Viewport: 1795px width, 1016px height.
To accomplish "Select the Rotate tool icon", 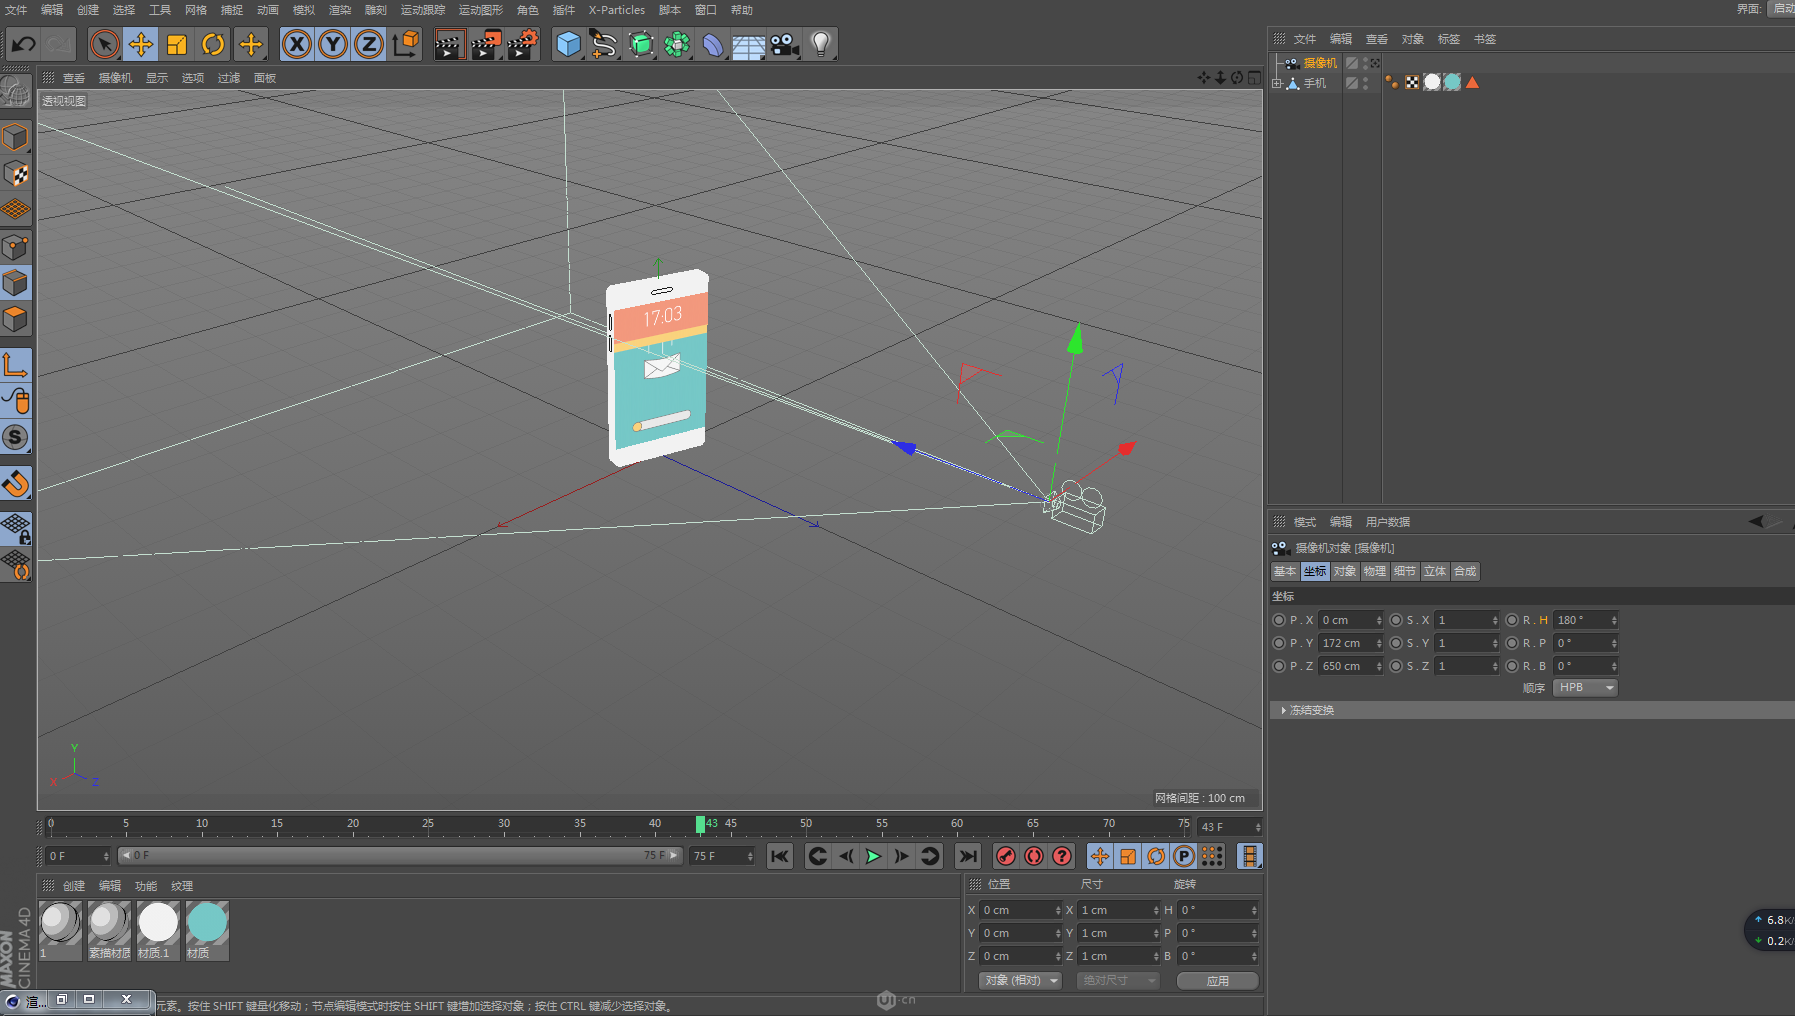I will tap(213, 44).
